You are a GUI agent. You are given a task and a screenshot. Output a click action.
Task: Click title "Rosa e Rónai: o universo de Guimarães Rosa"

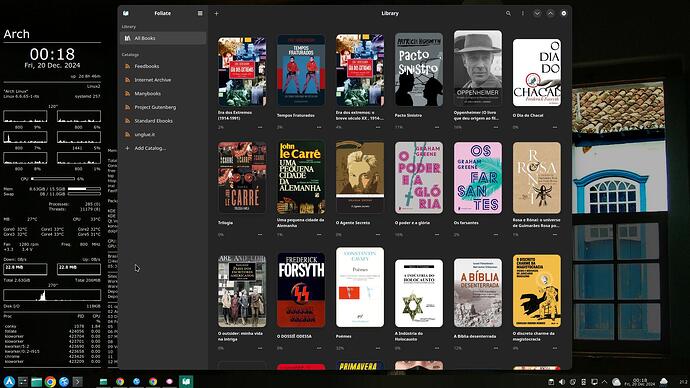[536, 223]
